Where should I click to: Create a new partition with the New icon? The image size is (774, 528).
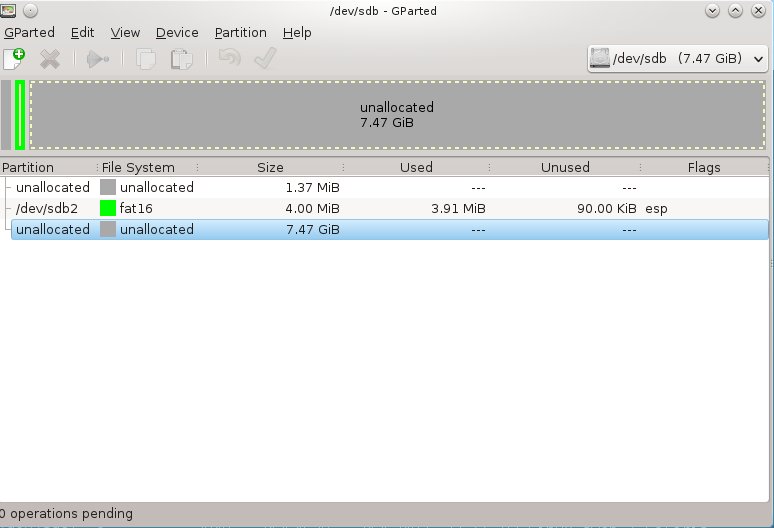click(14, 59)
